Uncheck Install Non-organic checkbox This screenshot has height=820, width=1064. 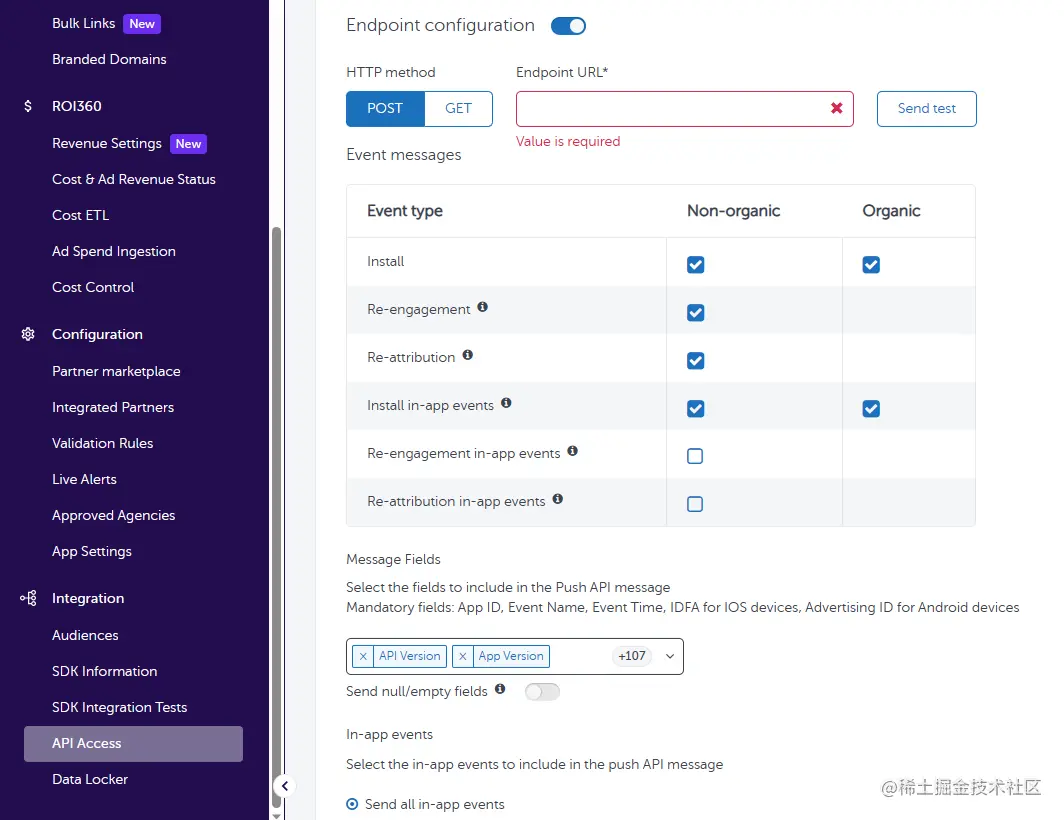tap(696, 265)
